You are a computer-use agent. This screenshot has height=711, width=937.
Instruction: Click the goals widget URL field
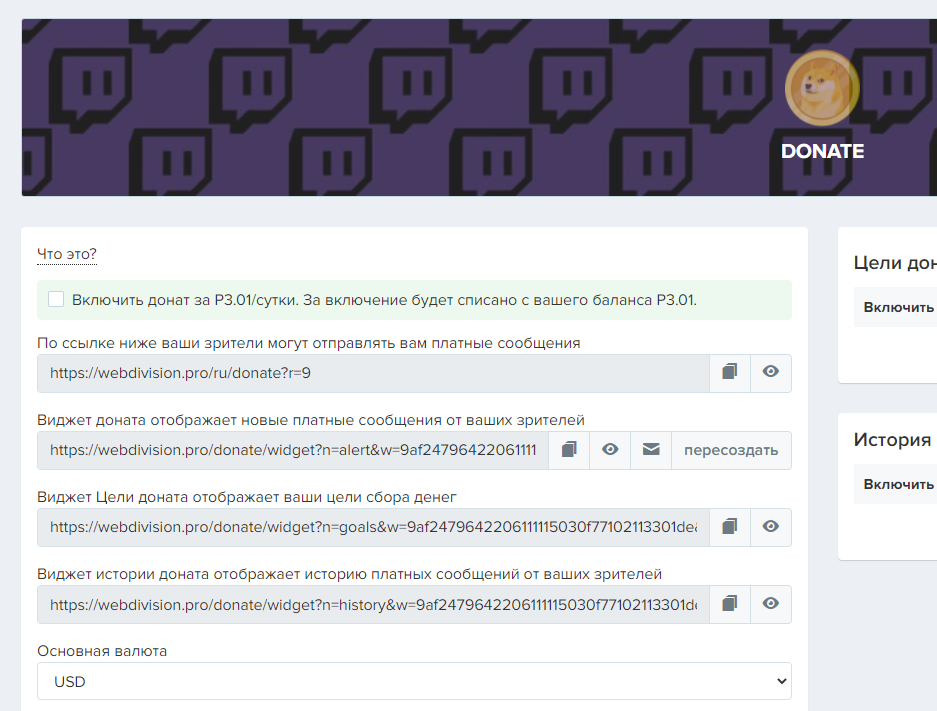[x=373, y=527]
